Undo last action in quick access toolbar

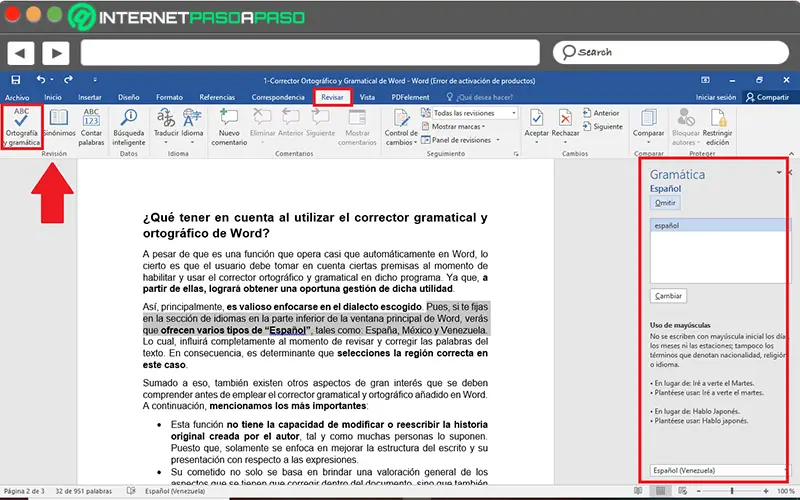click(x=41, y=80)
